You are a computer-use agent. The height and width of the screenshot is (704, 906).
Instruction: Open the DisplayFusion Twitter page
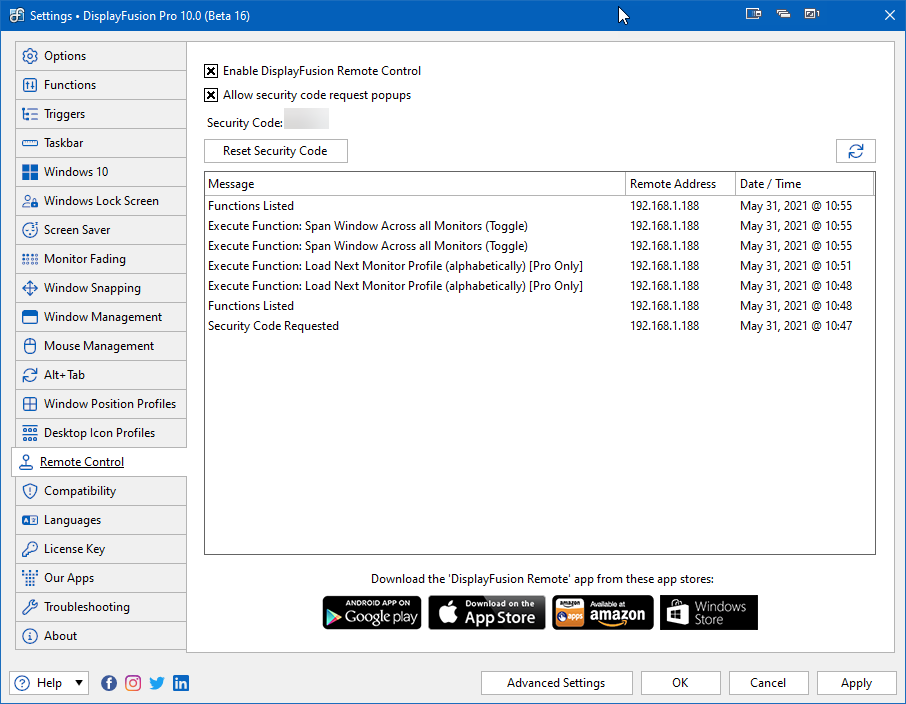pos(157,683)
